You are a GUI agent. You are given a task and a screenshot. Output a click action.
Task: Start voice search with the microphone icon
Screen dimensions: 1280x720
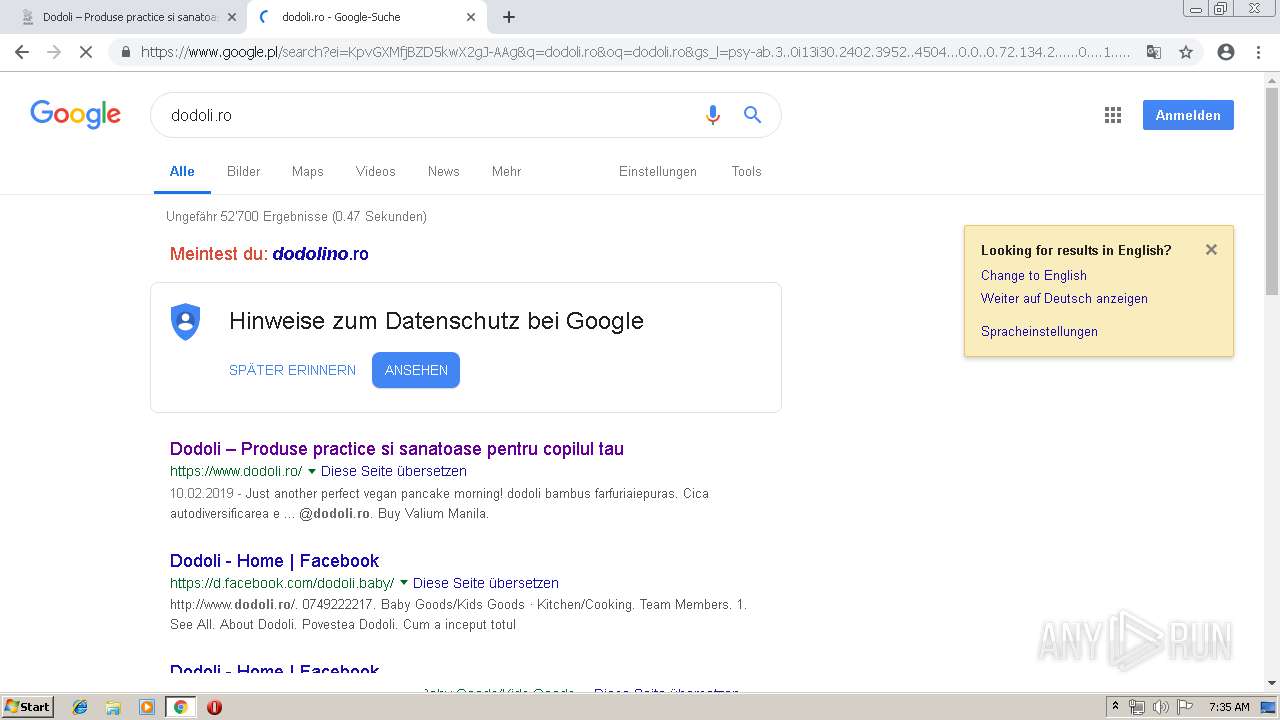712,115
